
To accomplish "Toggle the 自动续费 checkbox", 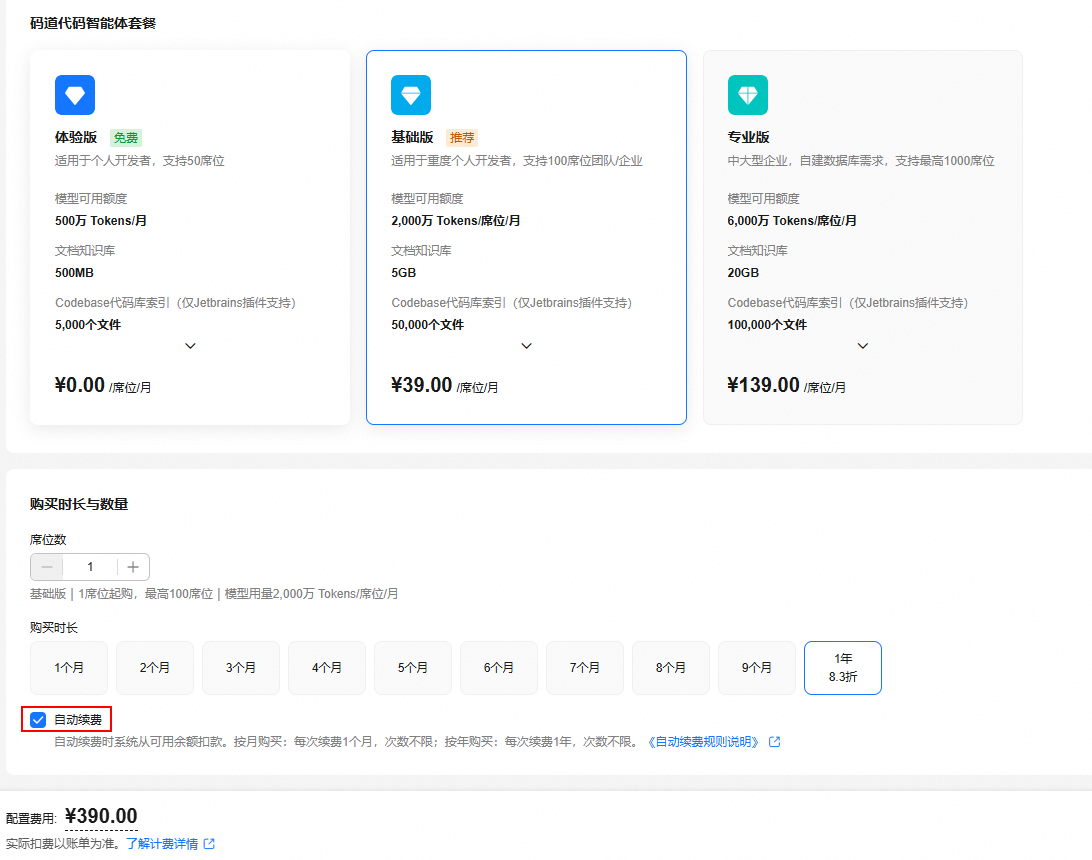I will tap(38, 719).
